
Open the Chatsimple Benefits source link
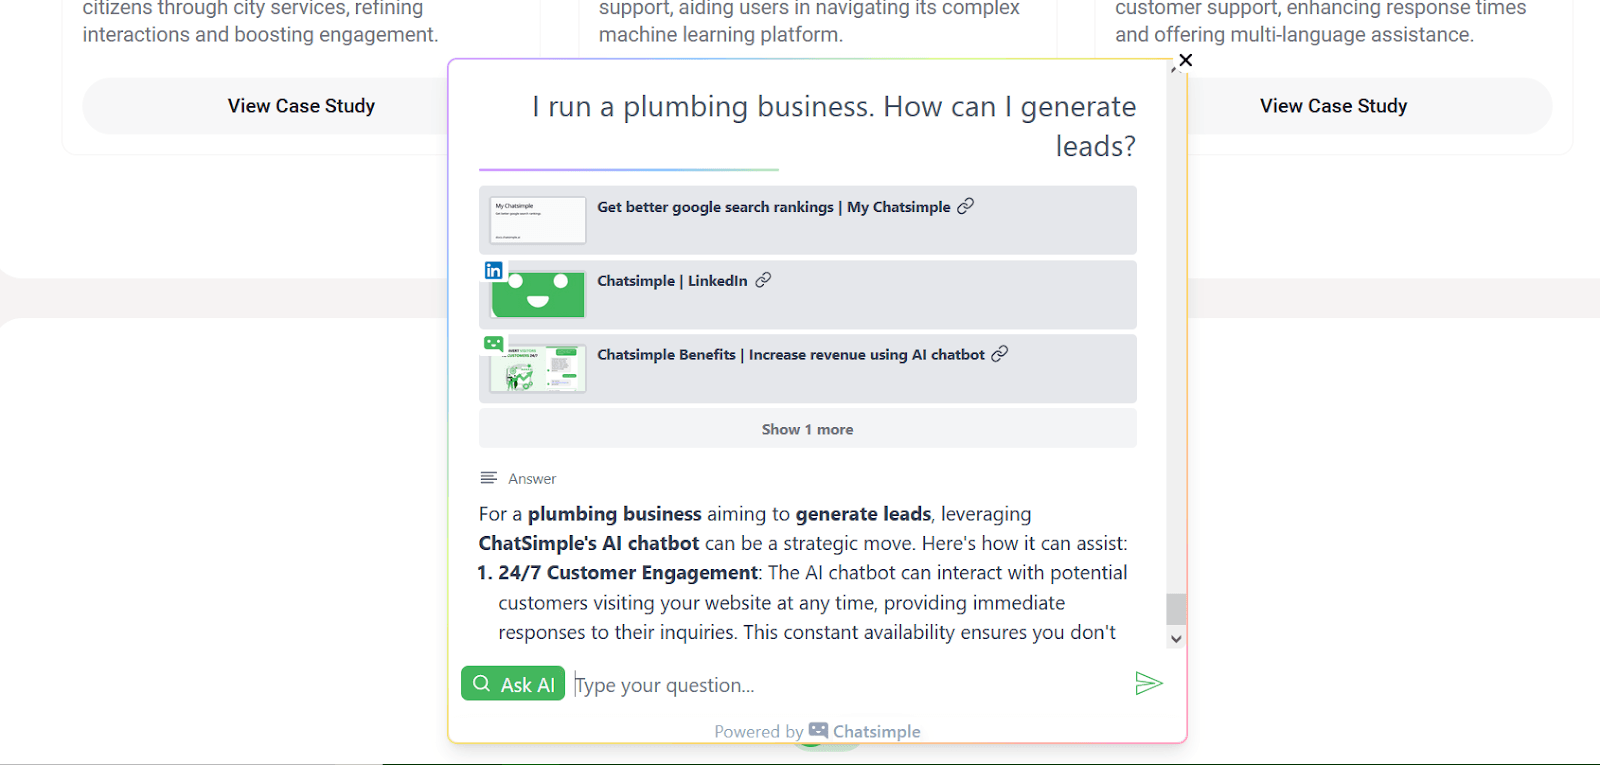[790, 355]
